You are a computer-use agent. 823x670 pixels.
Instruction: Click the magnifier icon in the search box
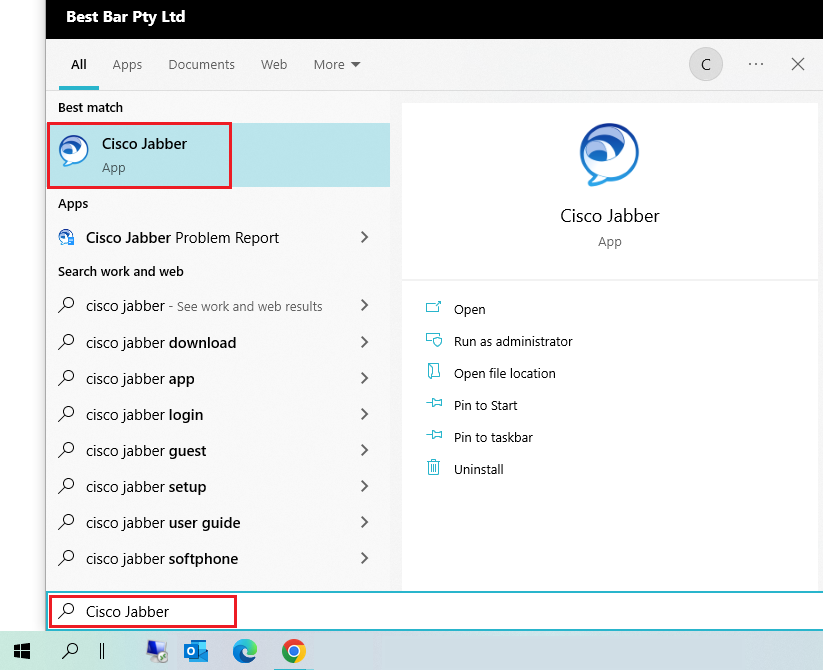[x=67, y=611]
